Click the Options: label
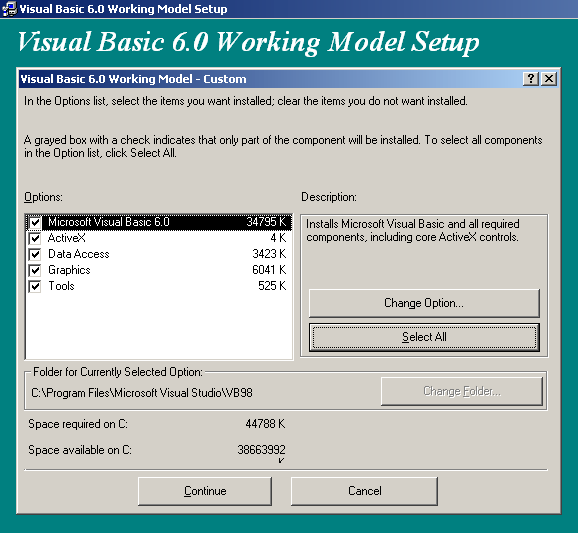The image size is (578, 533). click(x=43, y=197)
